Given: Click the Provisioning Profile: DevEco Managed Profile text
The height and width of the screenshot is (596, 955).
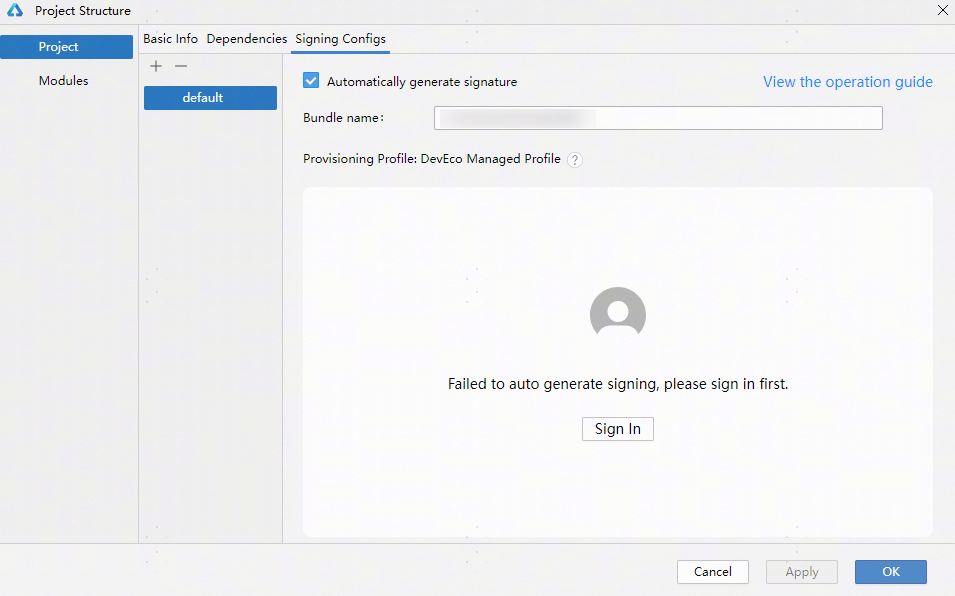Looking at the screenshot, I should 432,159.
